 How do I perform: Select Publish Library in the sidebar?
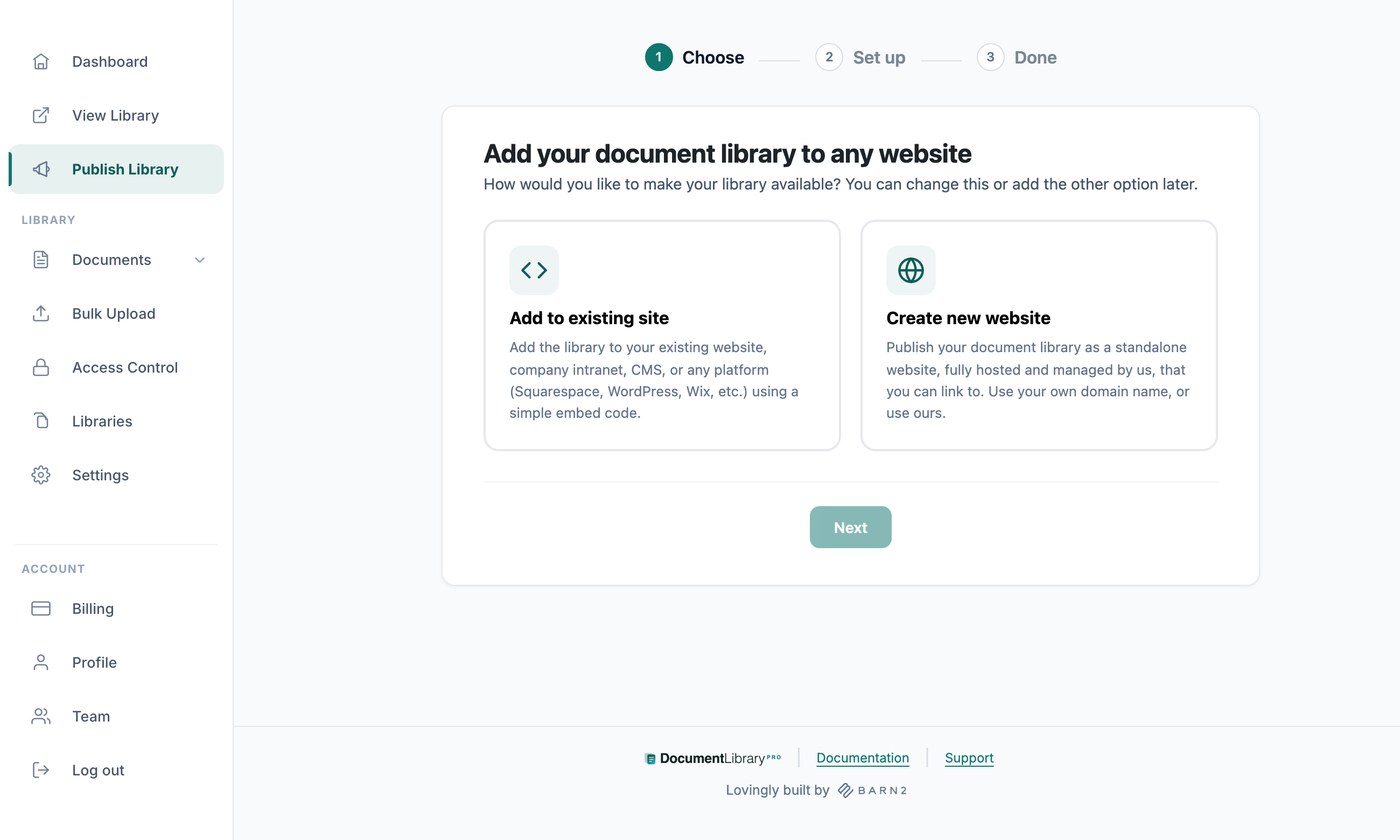pyautogui.click(x=116, y=170)
